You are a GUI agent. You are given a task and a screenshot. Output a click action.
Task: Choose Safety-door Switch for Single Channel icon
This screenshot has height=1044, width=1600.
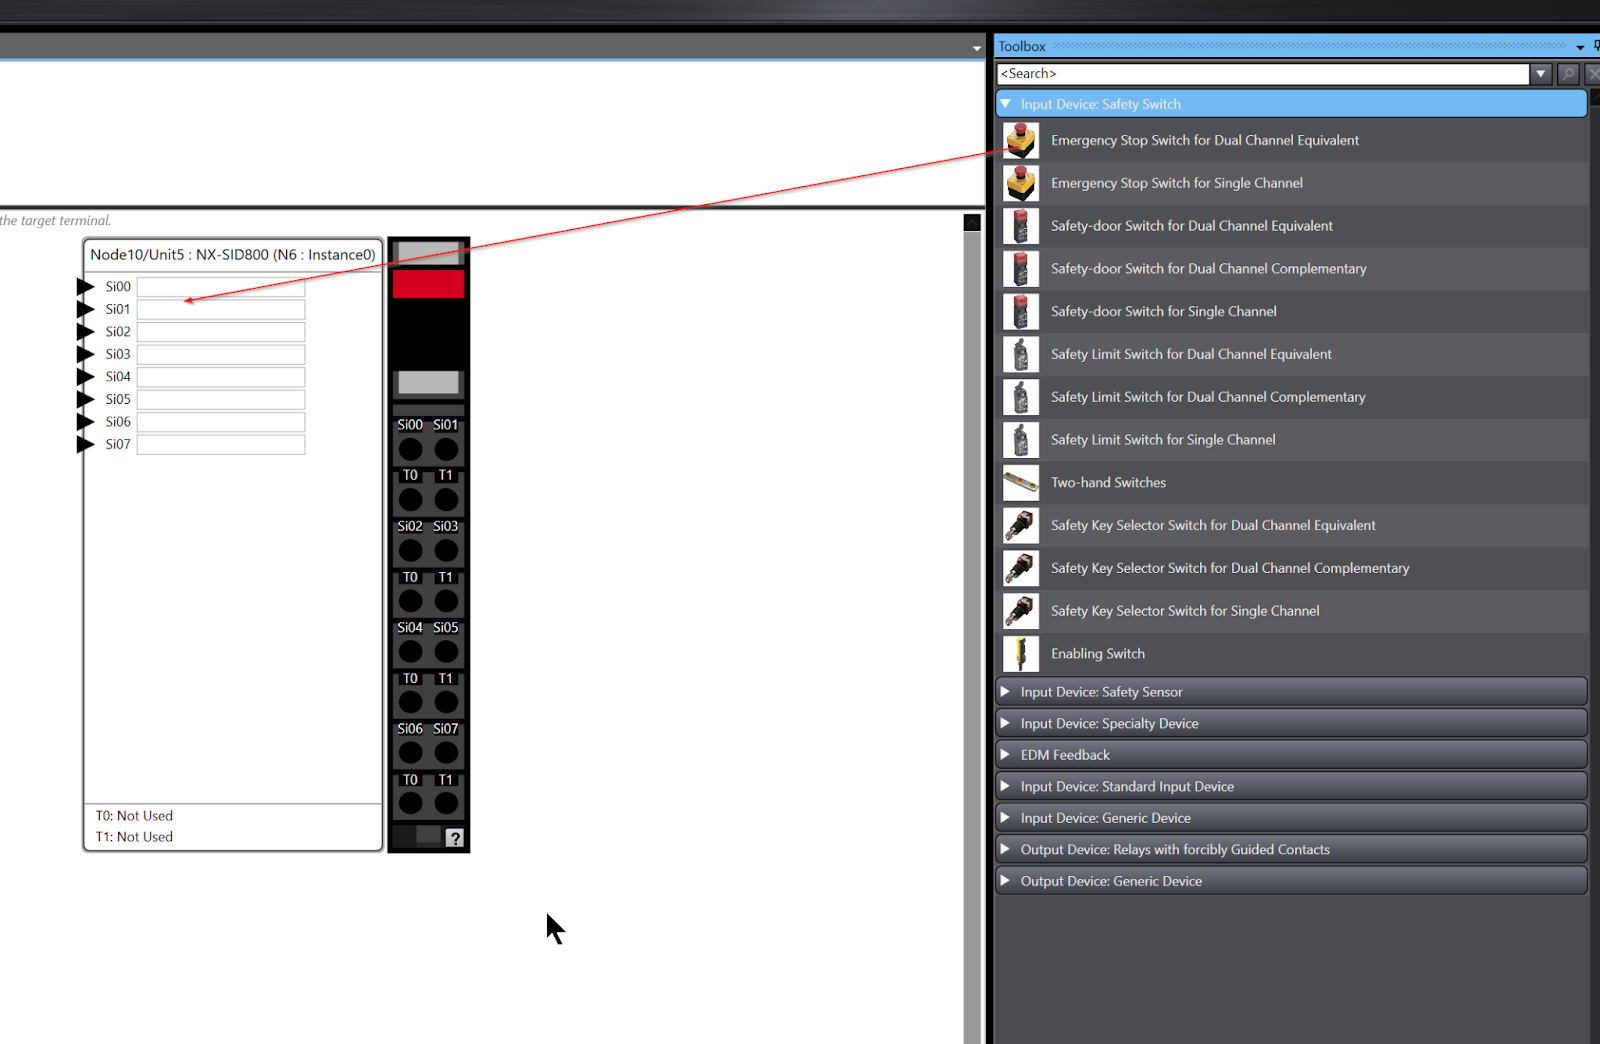[x=1021, y=312]
